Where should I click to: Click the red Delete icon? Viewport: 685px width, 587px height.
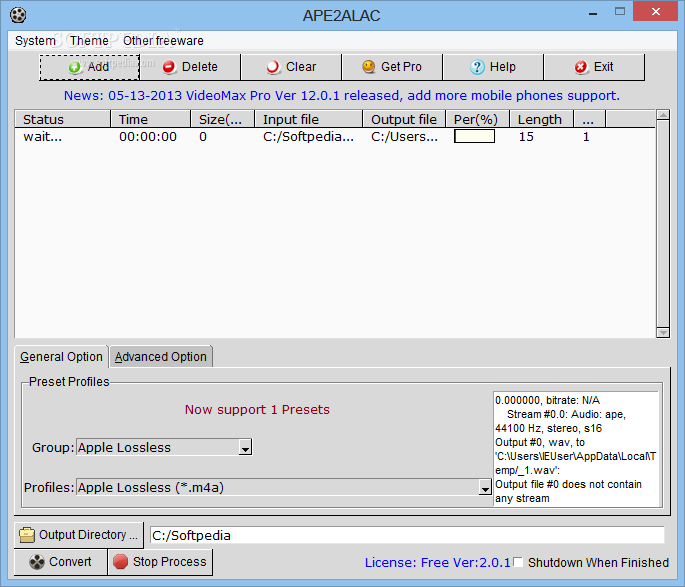[169, 67]
